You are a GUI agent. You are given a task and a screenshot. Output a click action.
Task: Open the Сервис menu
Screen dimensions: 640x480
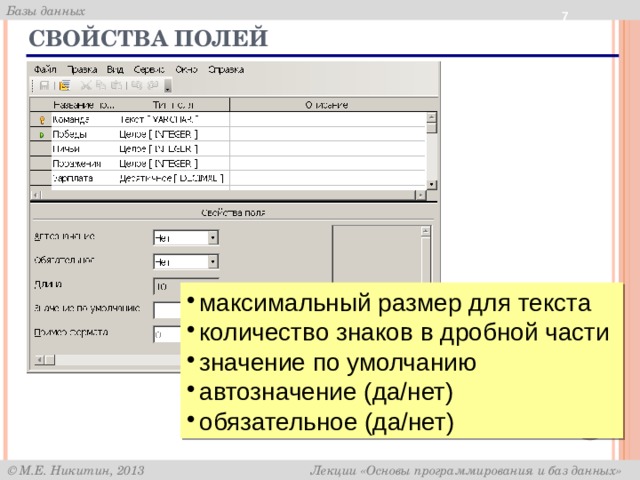tap(149, 69)
